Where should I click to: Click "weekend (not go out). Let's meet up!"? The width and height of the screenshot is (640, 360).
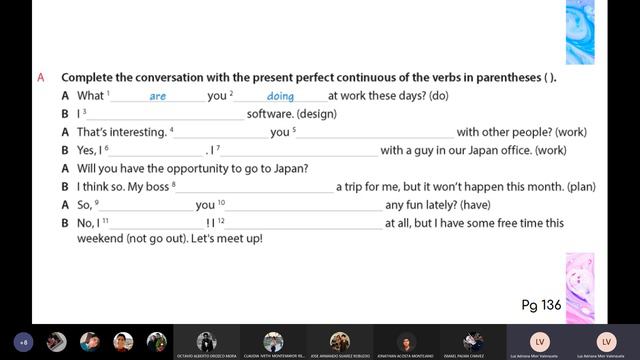(170, 238)
